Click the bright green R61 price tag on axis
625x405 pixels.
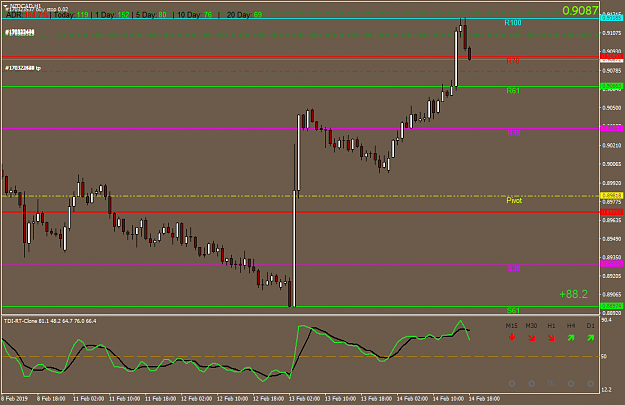(611, 86)
